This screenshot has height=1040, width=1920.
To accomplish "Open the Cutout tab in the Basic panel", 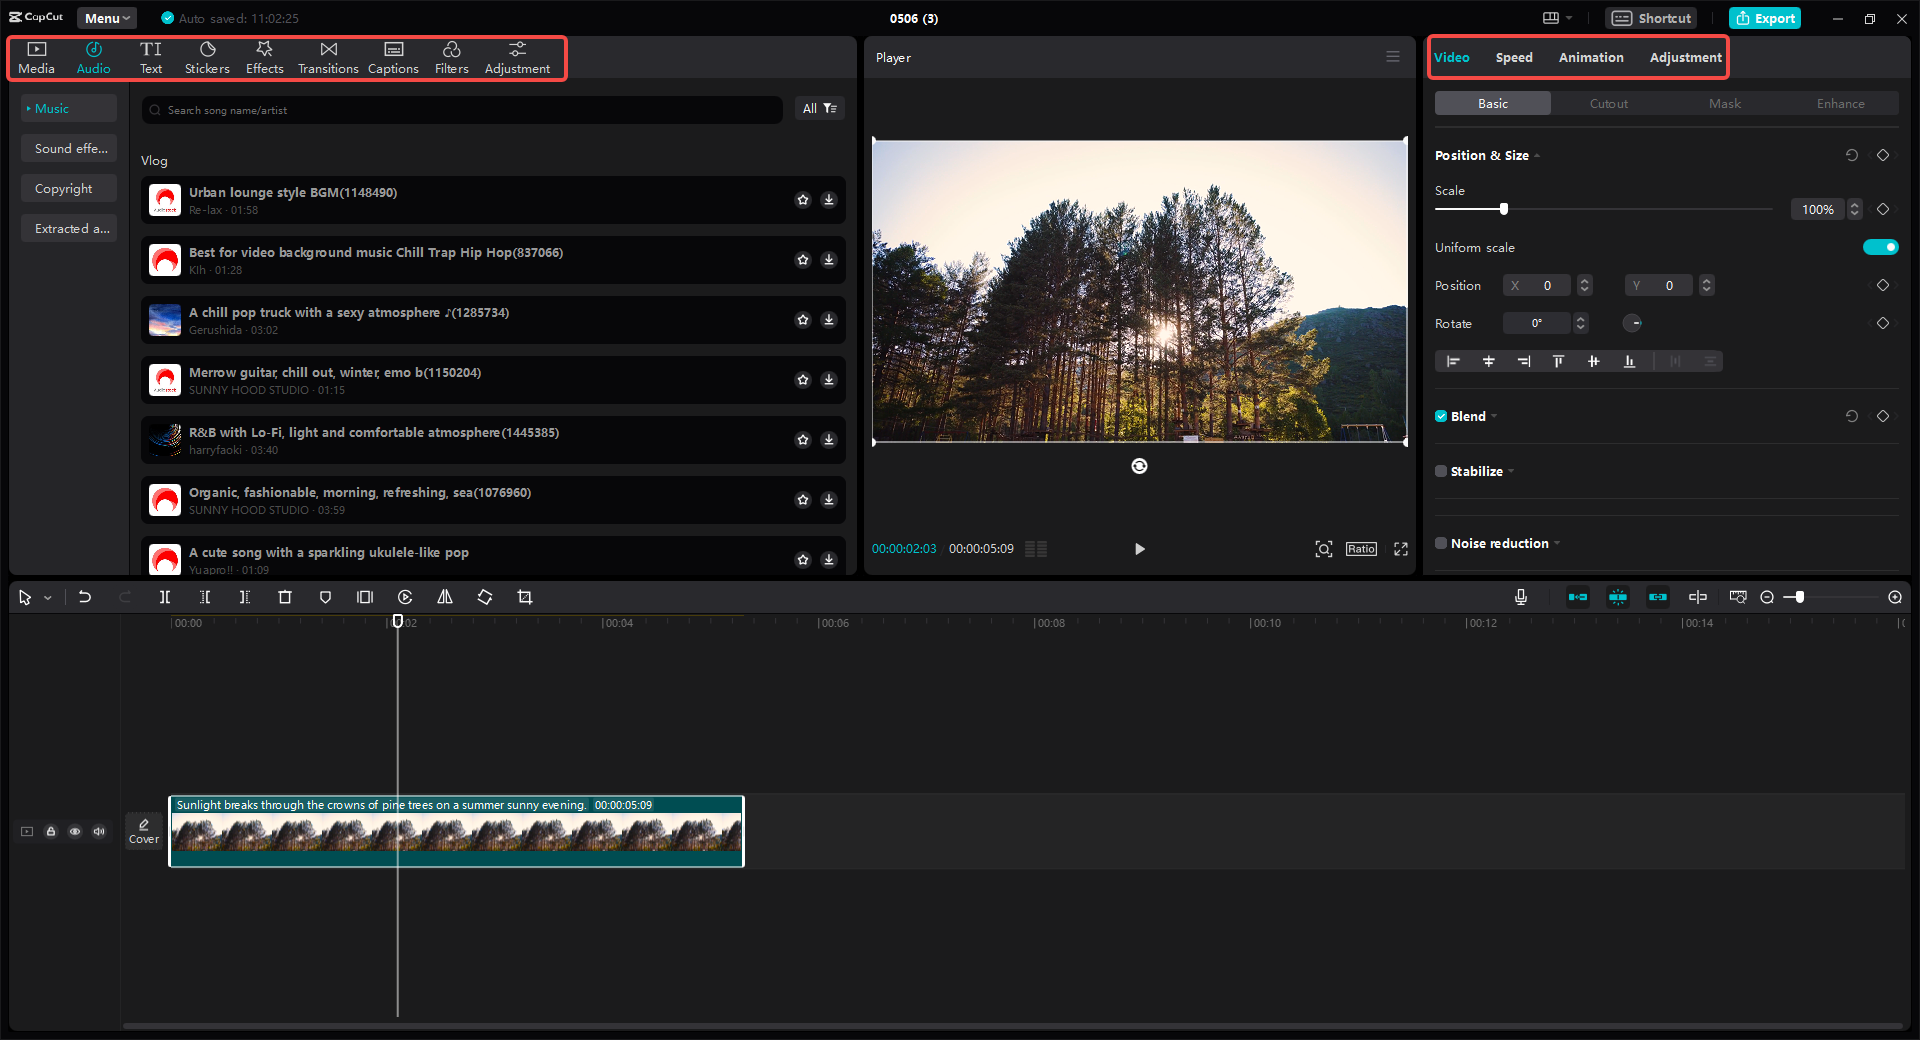I will click(x=1608, y=103).
